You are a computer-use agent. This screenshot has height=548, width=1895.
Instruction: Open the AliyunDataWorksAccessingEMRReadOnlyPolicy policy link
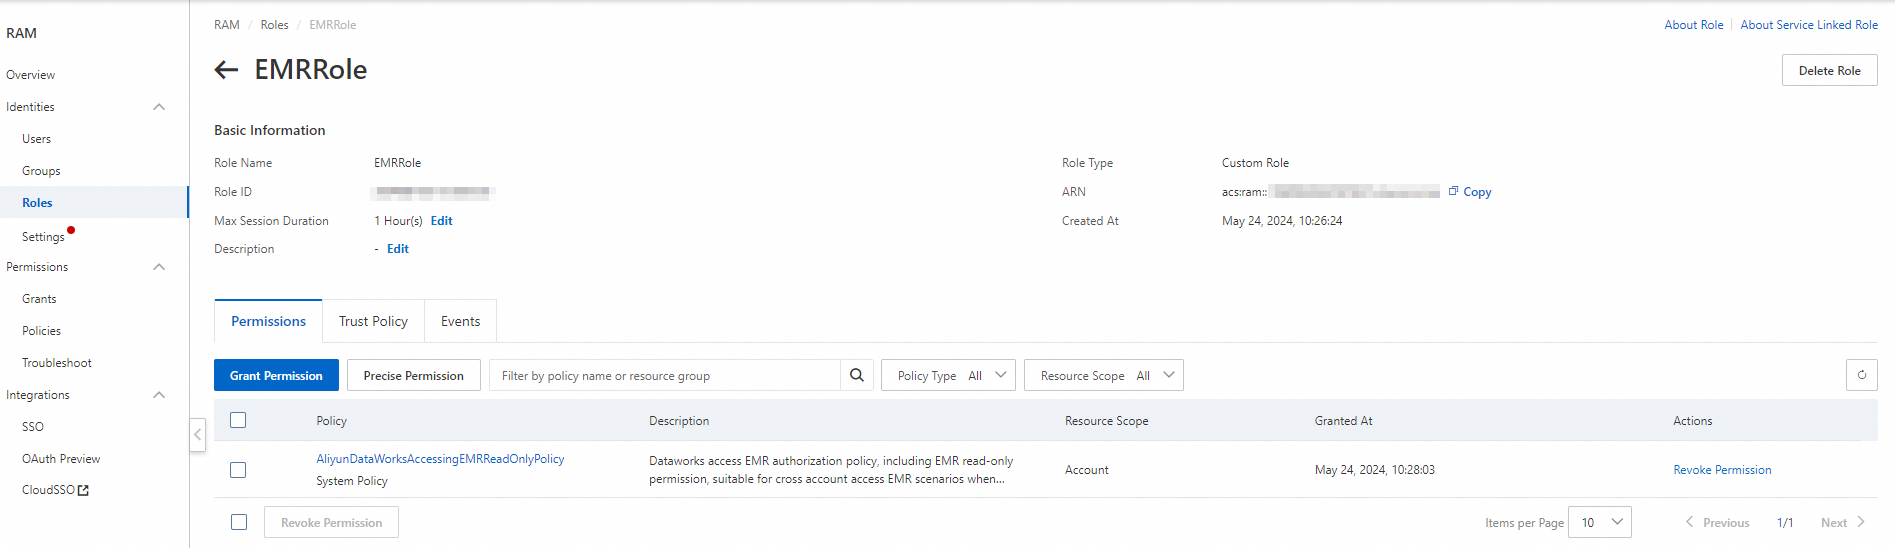tap(440, 459)
